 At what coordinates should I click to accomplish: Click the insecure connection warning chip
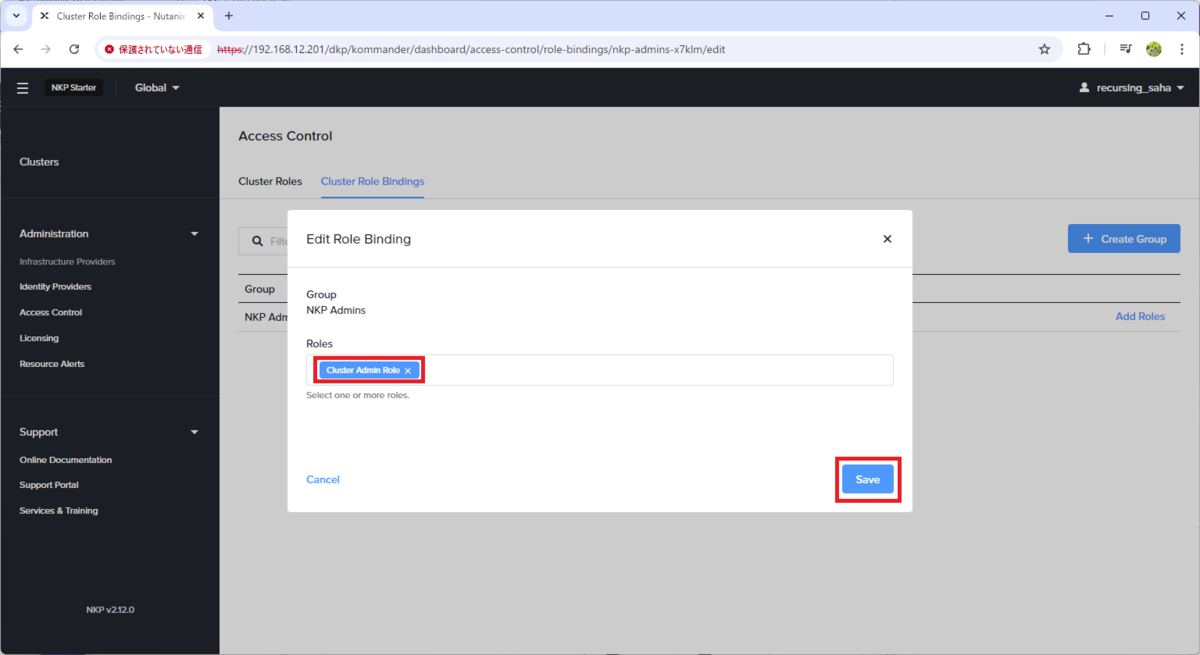pos(153,49)
